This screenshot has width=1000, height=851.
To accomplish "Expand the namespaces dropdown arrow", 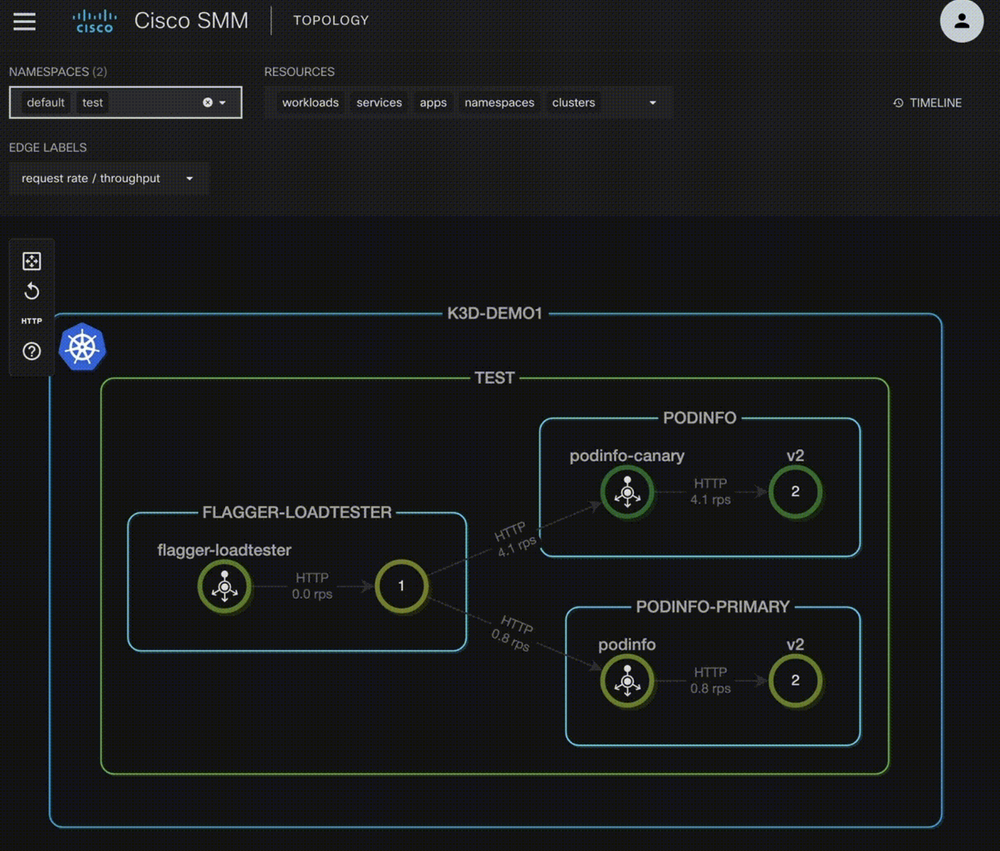I will 223,102.
